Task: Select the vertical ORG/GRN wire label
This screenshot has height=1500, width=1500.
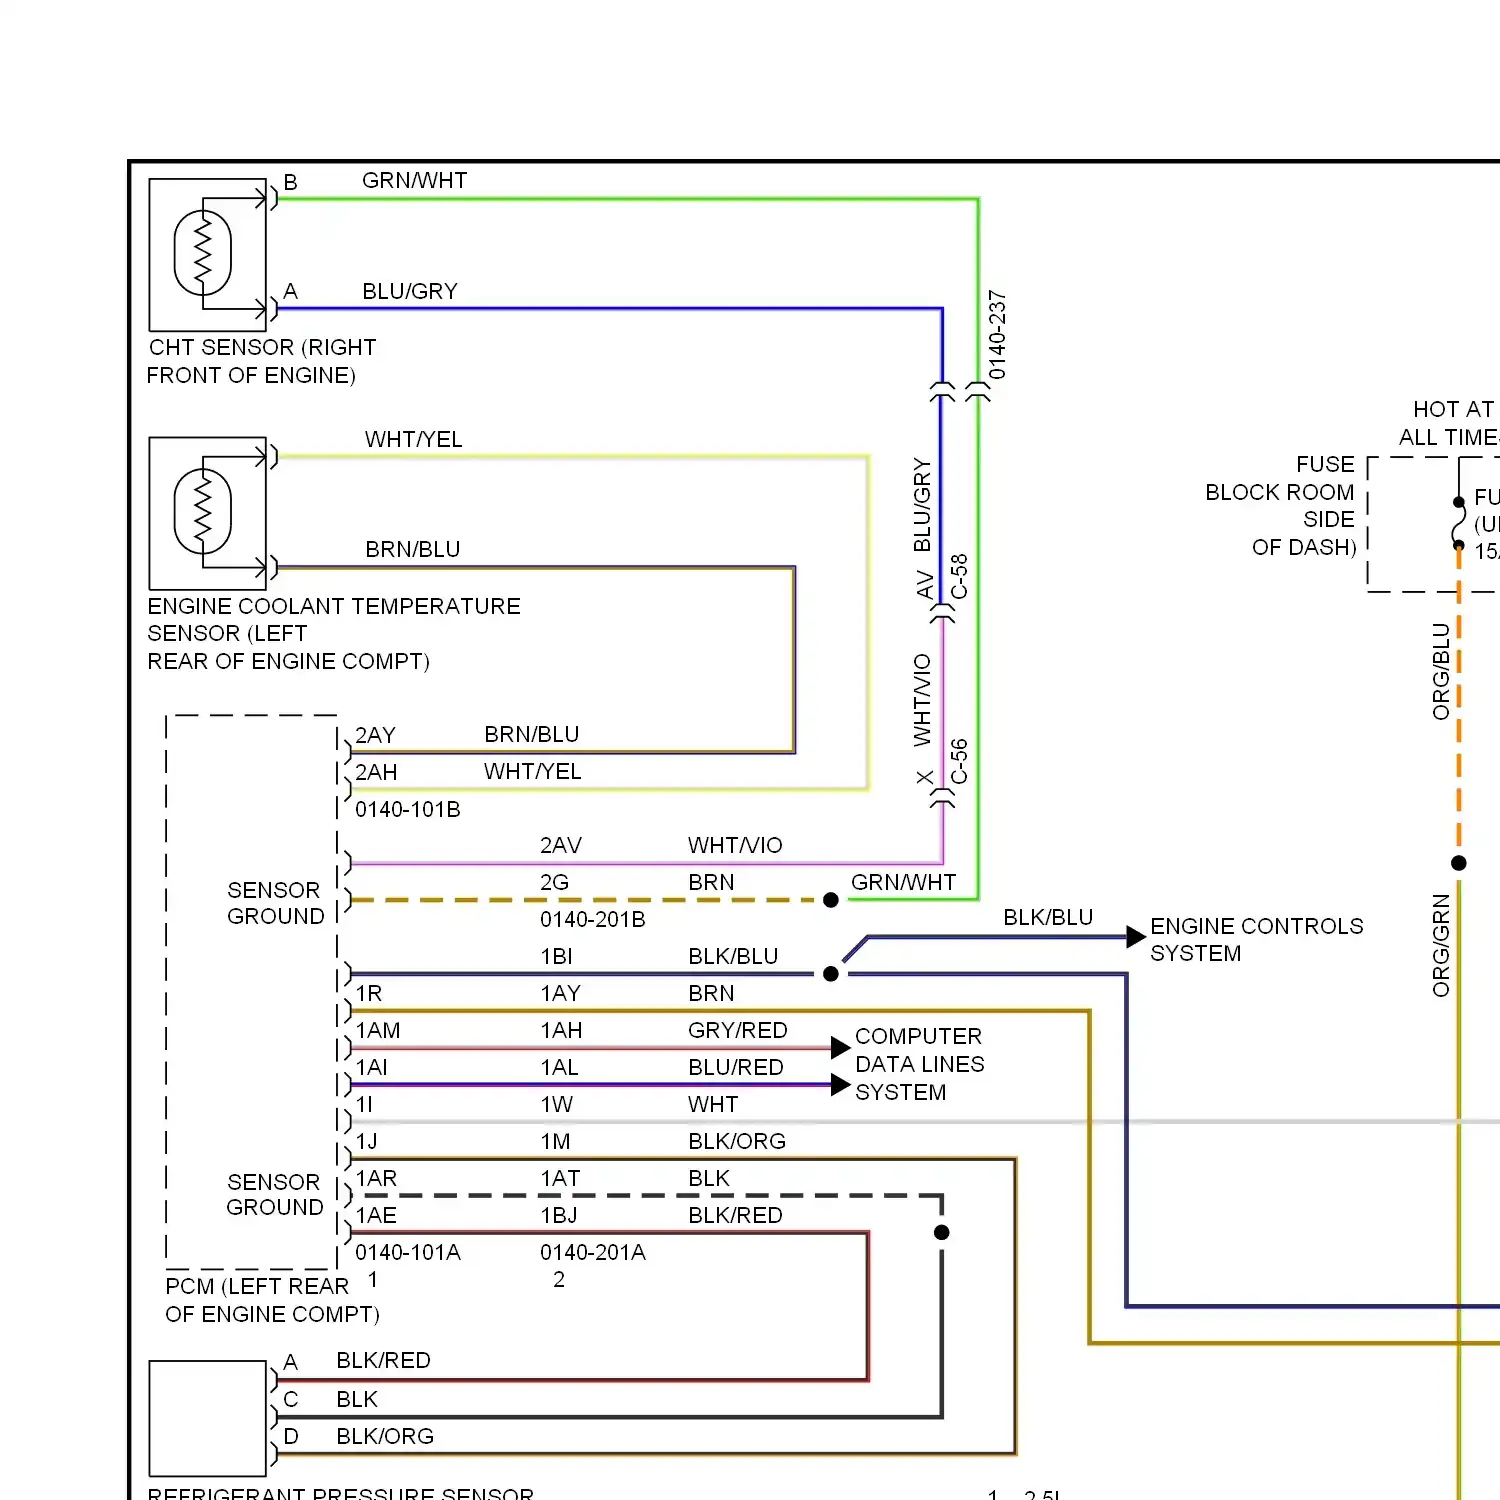Action: click(x=1441, y=945)
